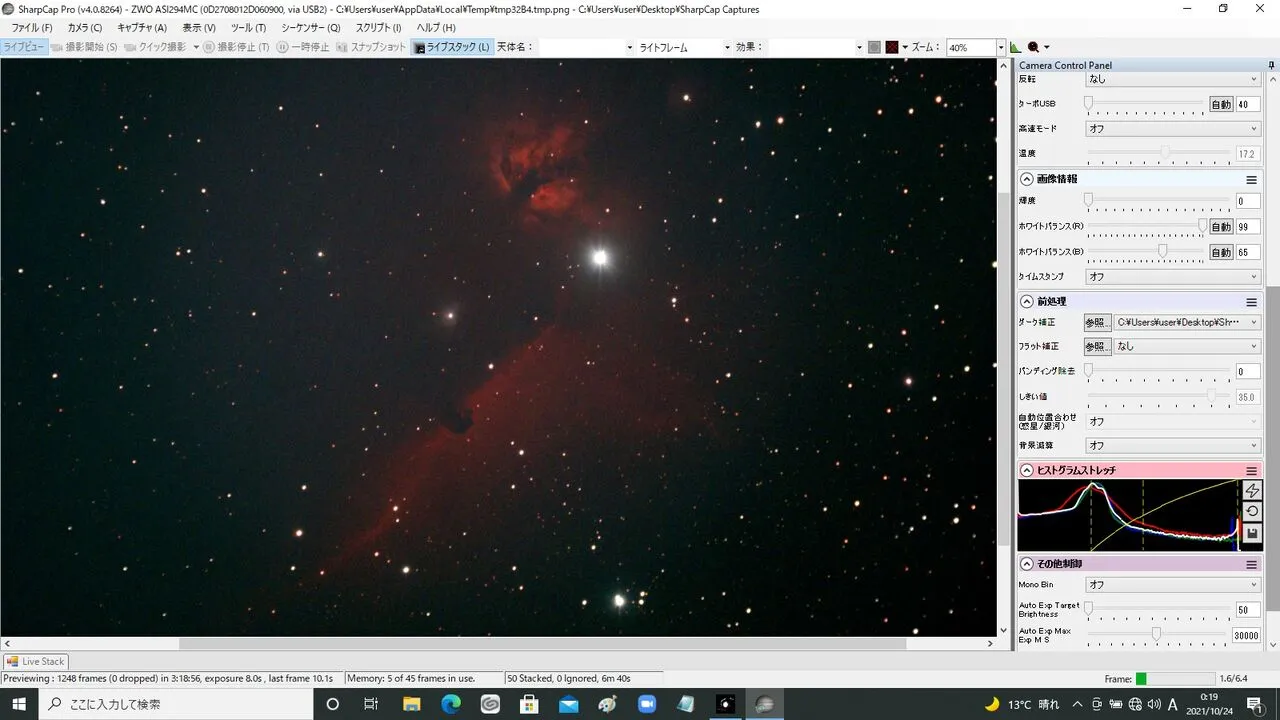This screenshot has height=720, width=1280.
Task: Toggle the ターボUSB 自動 button
Action: click(1221, 104)
